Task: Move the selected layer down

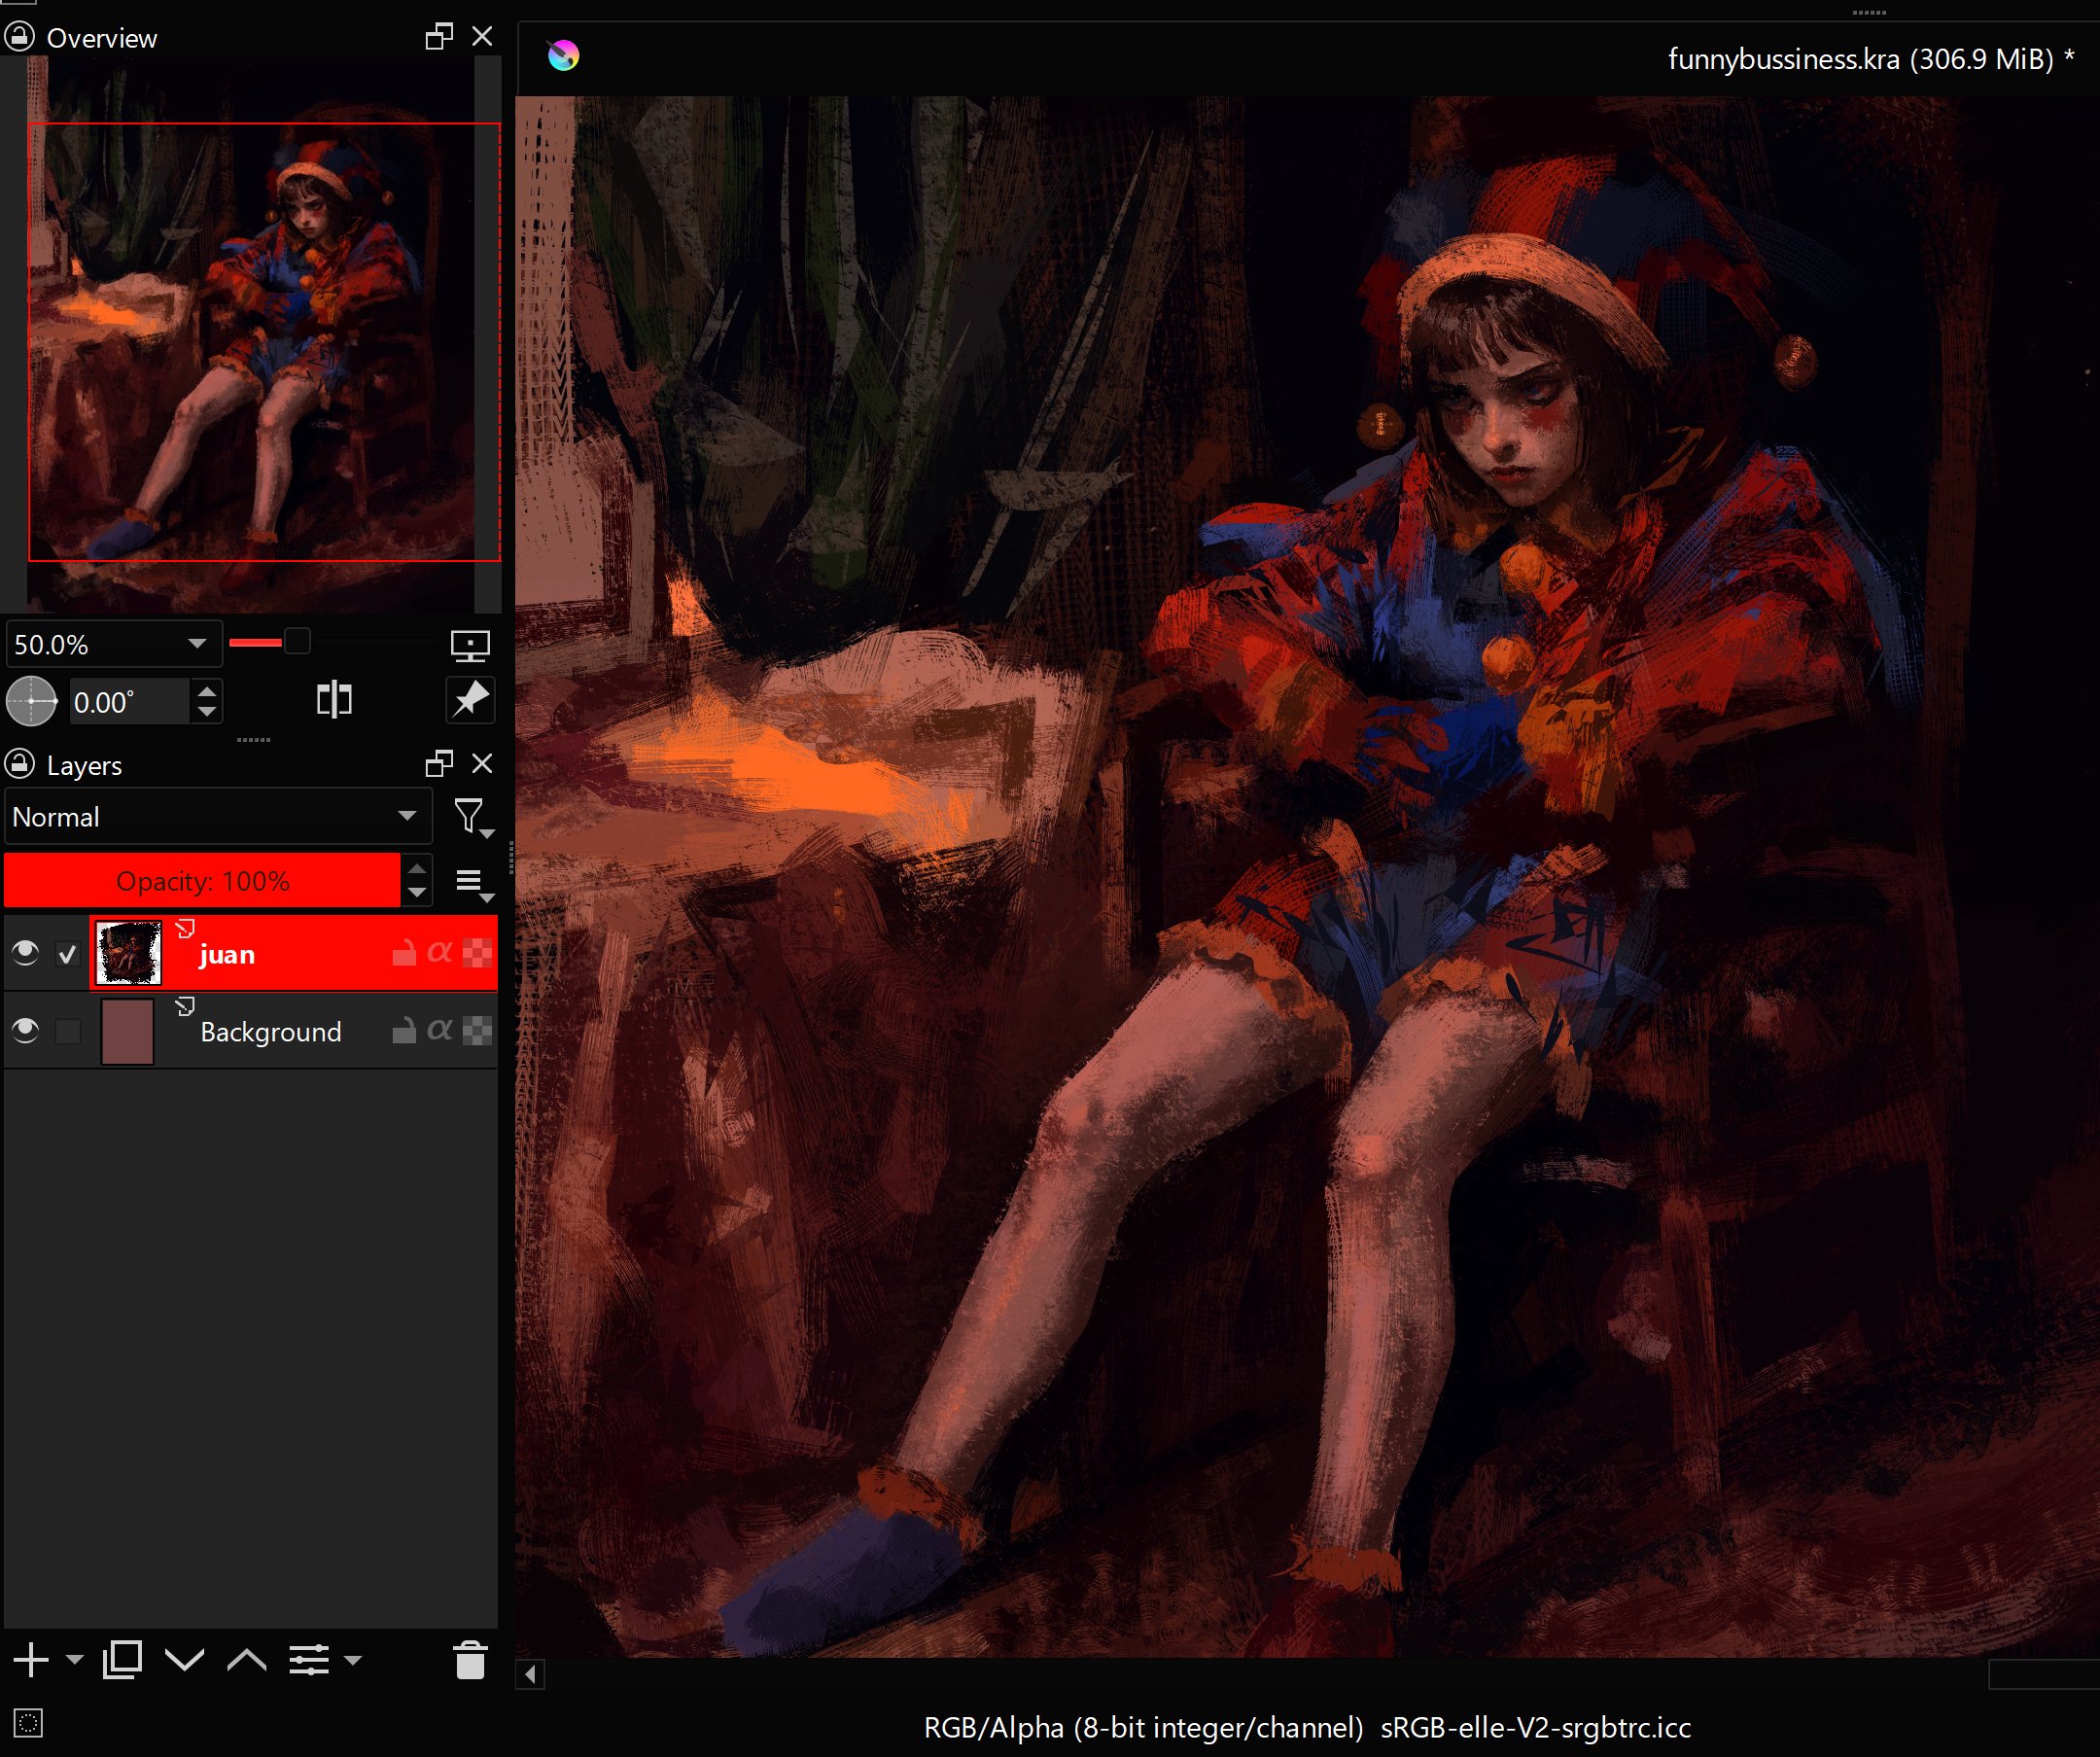Action: coord(185,1661)
